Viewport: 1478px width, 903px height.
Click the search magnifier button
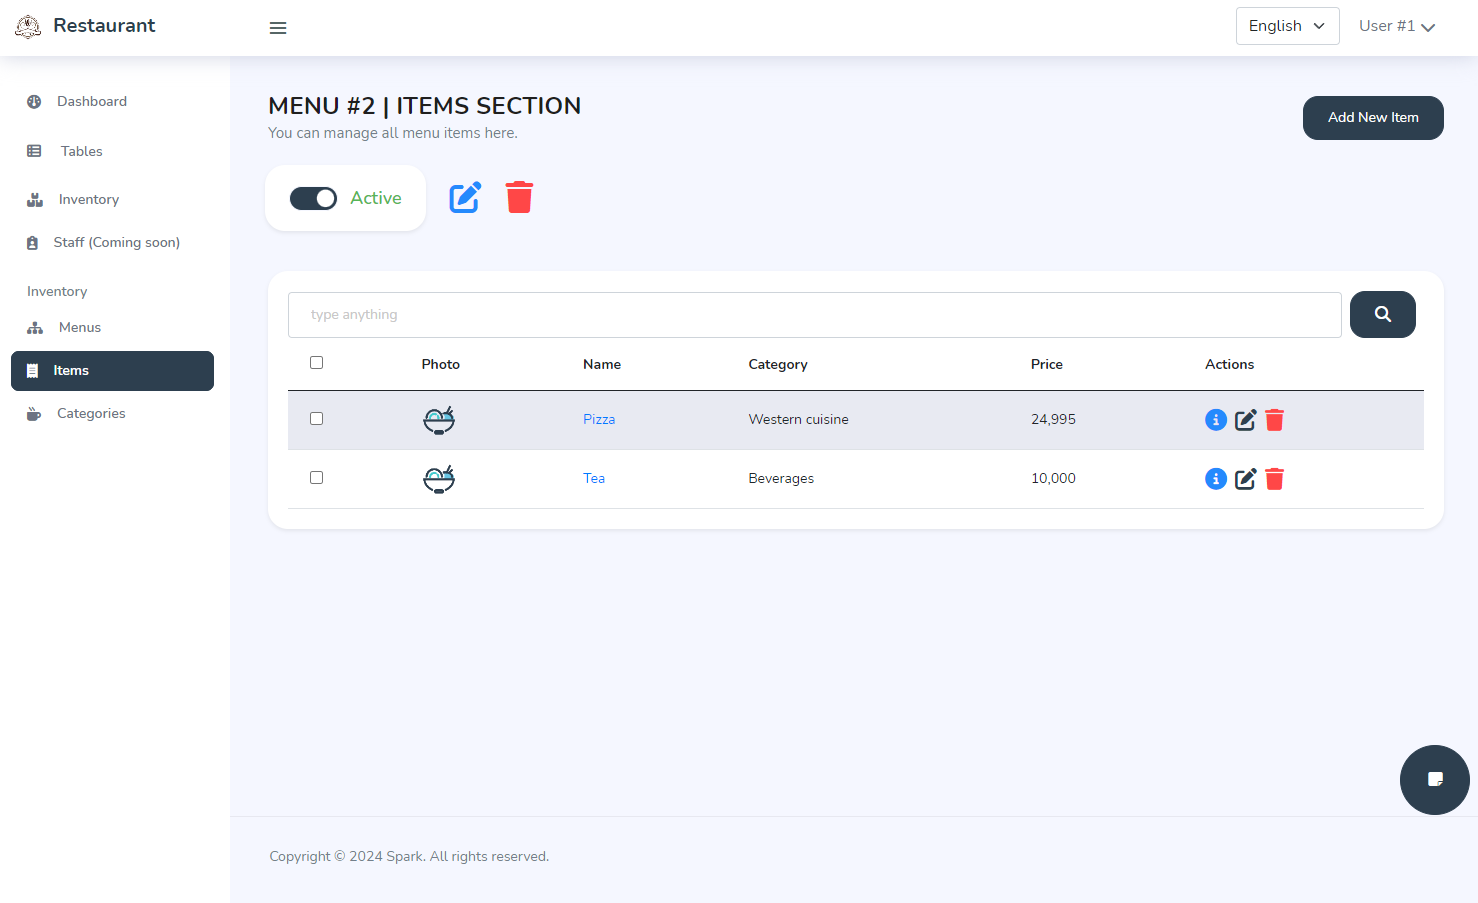pyautogui.click(x=1382, y=314)
